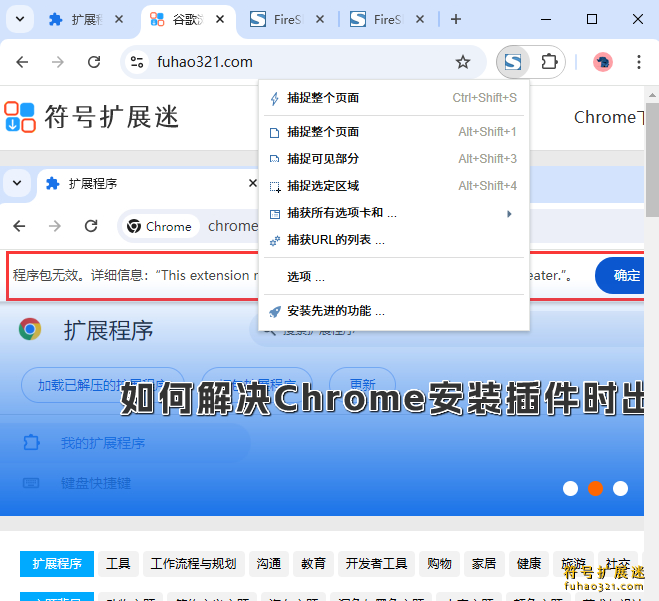Select 捕捉整个页面 with Alt+Shift+1
659x601 pixels.
[394, 132]
